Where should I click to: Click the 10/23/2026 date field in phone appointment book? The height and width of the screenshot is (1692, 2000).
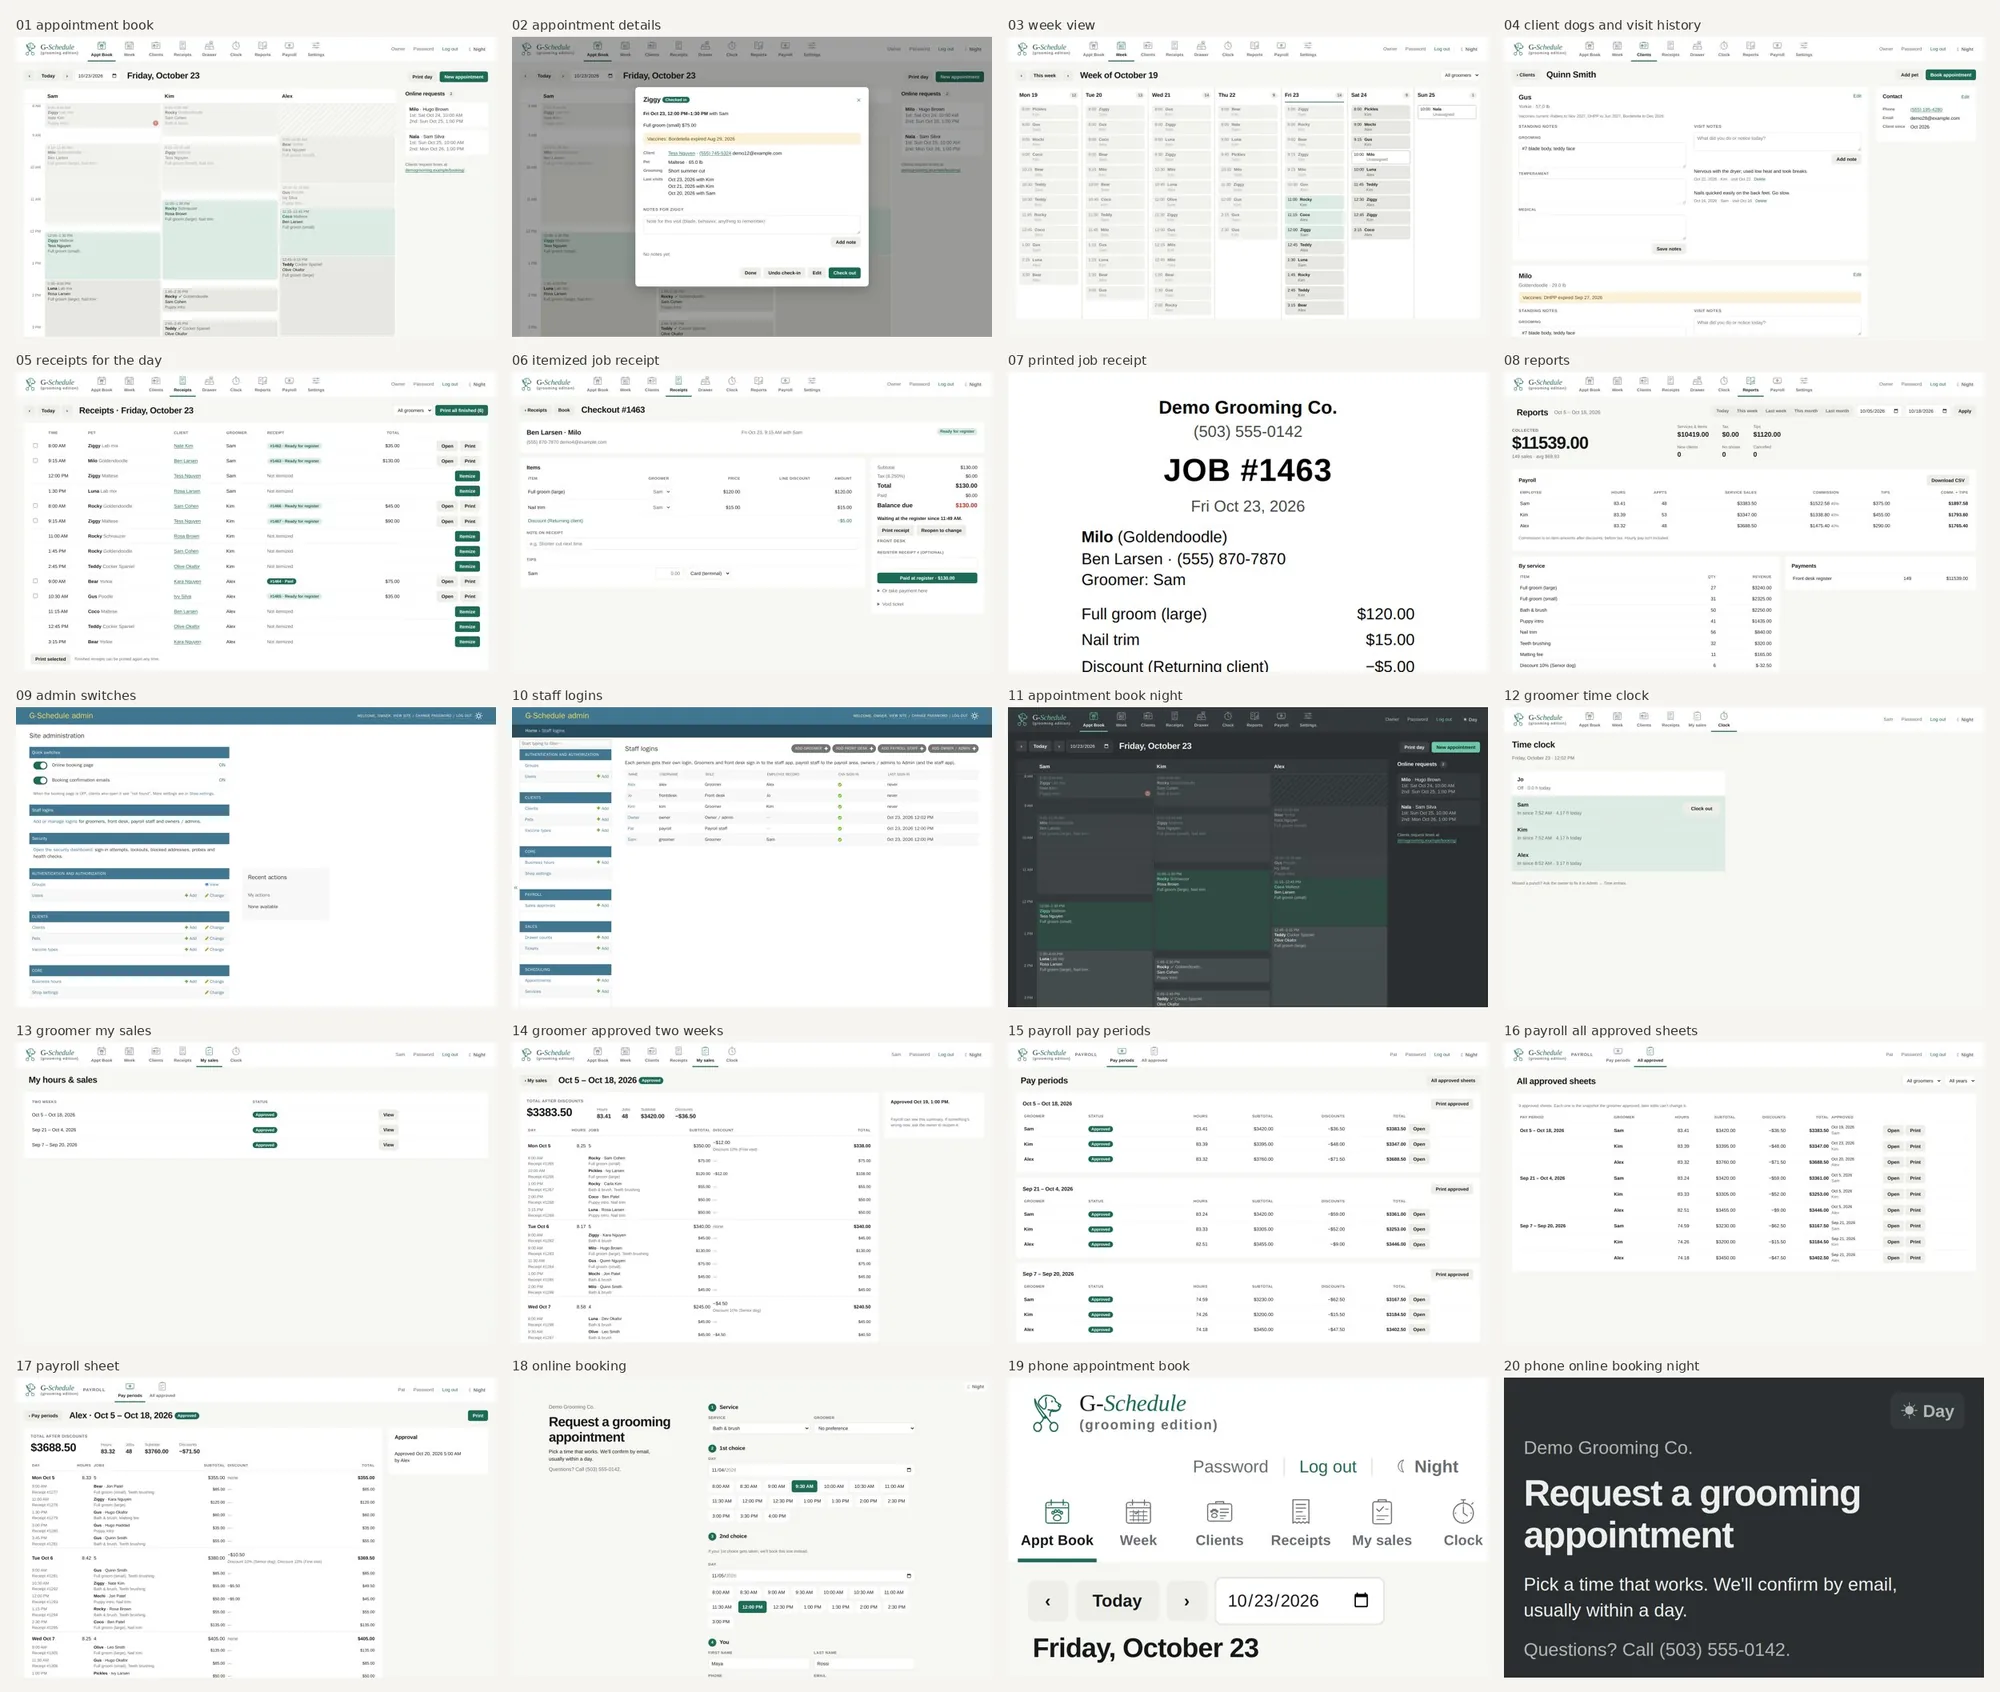pyautogui.click(x=1299, y=1601)
